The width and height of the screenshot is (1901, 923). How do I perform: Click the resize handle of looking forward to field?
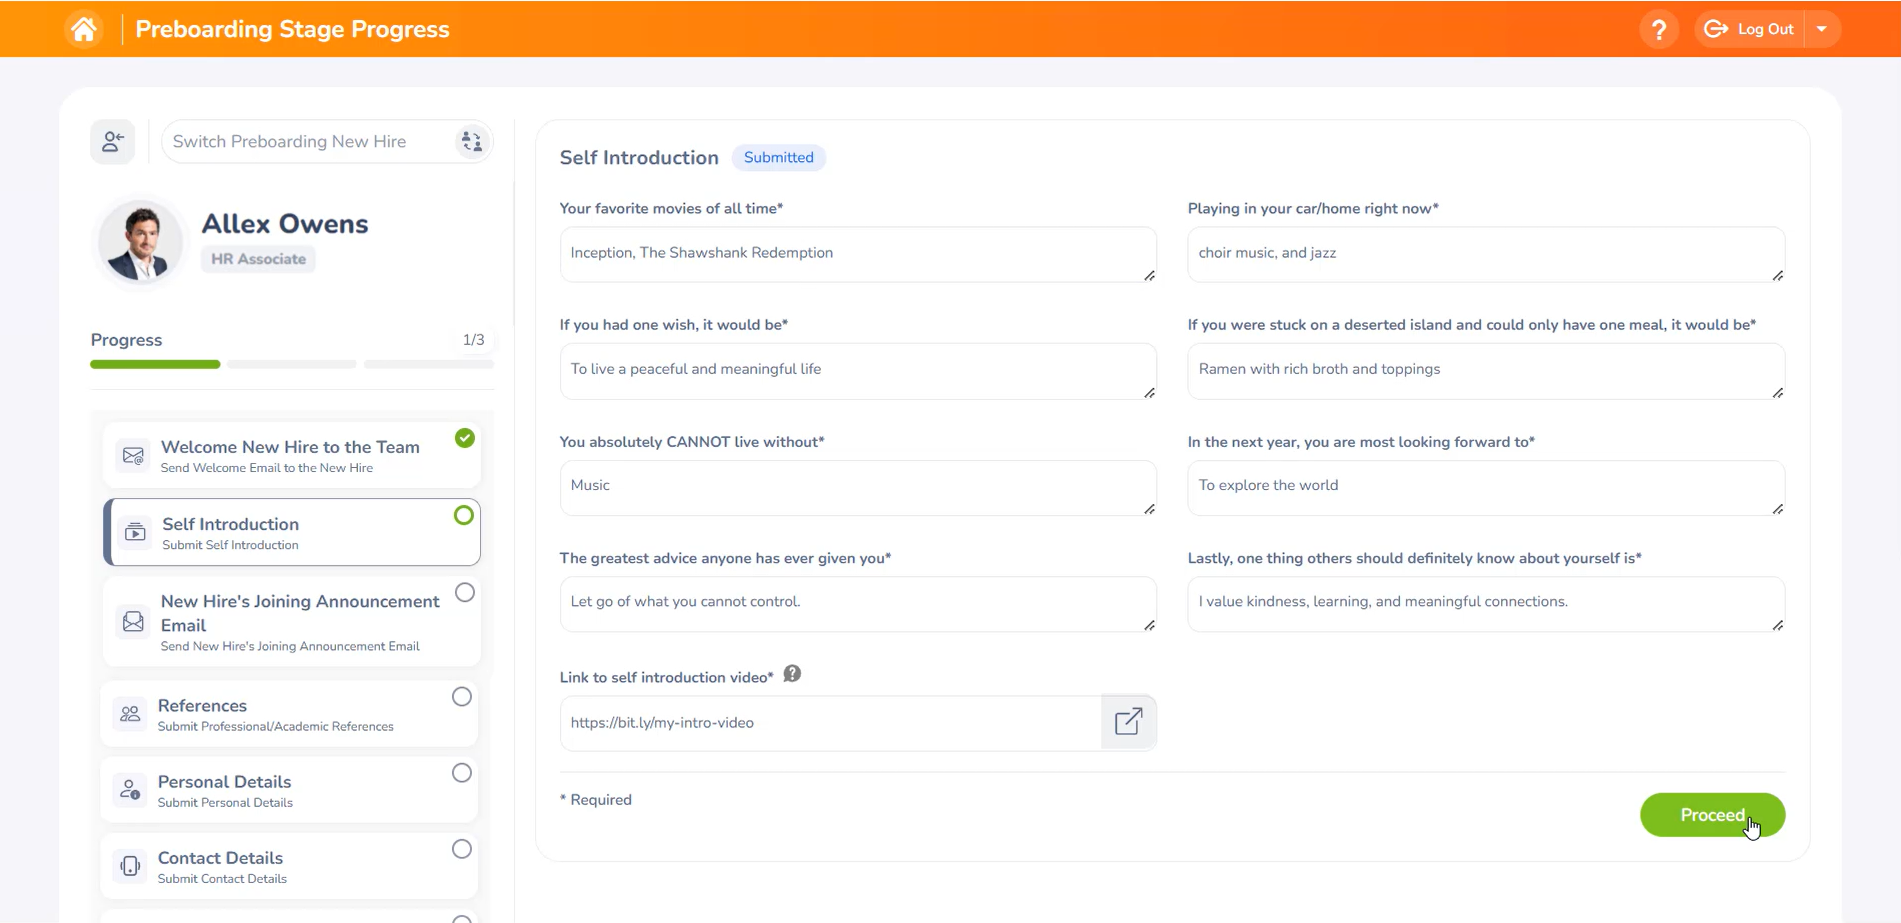[1777, 509]
